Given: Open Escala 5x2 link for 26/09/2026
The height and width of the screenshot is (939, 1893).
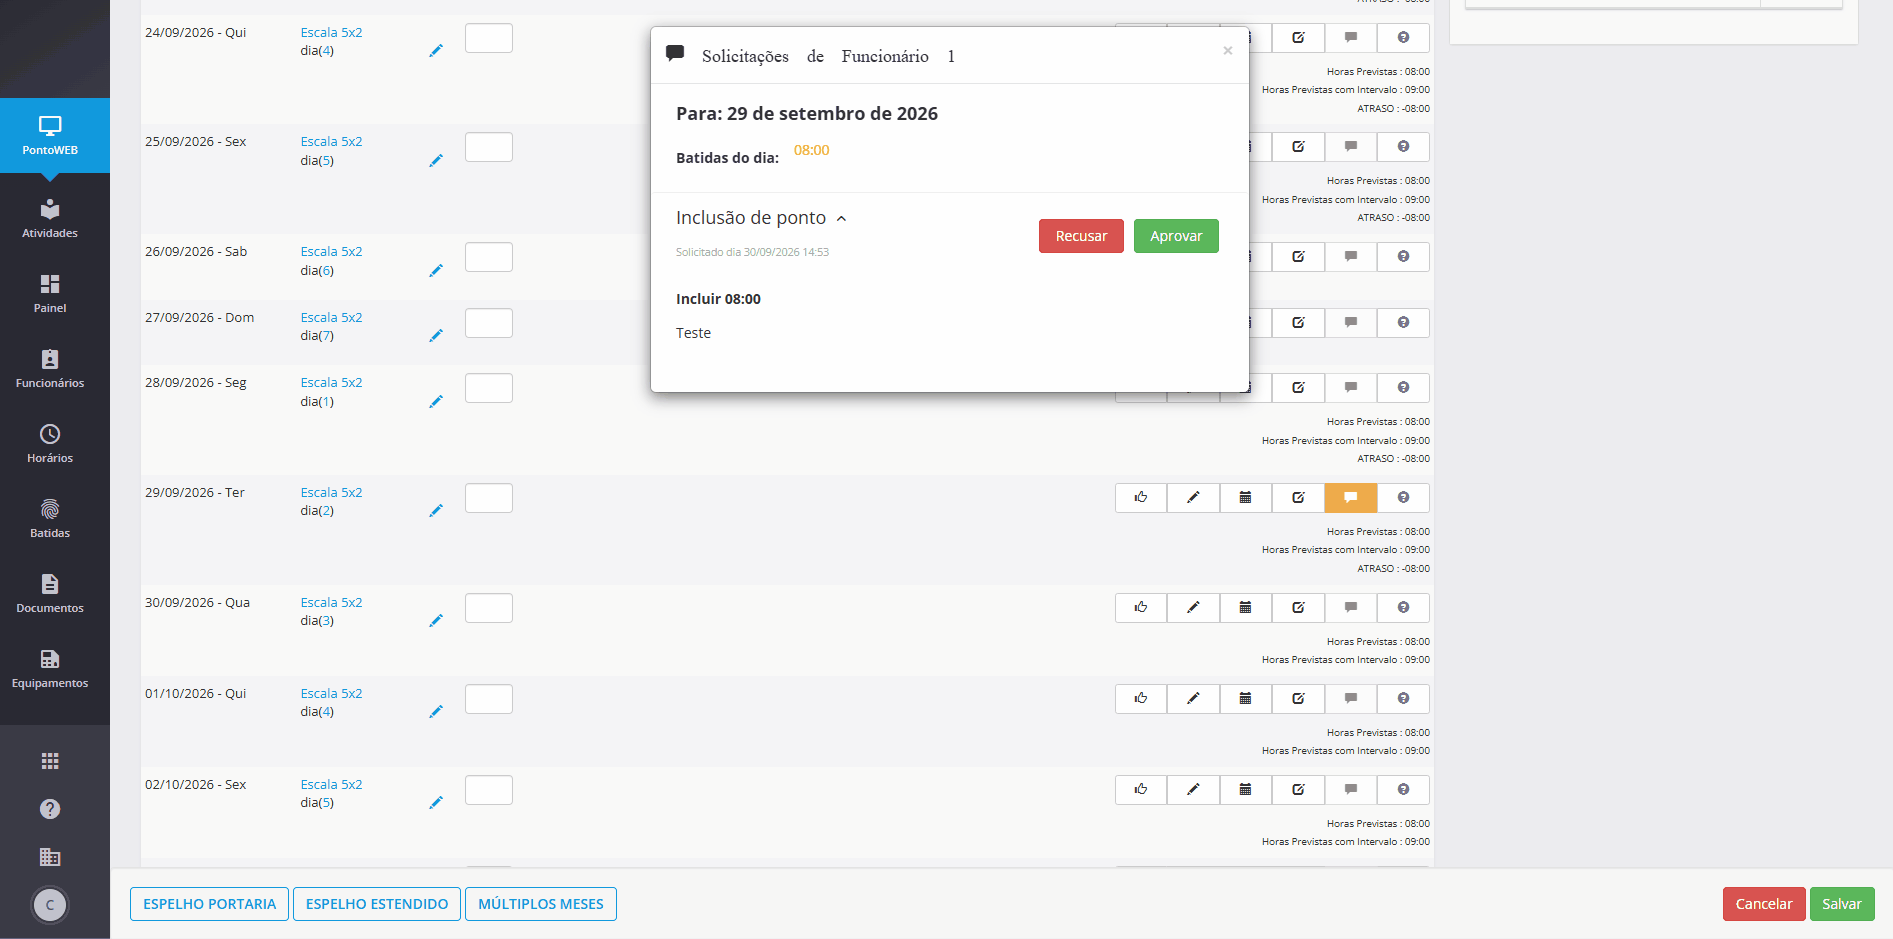Looking at the screenshot, I should coord(331,252).
